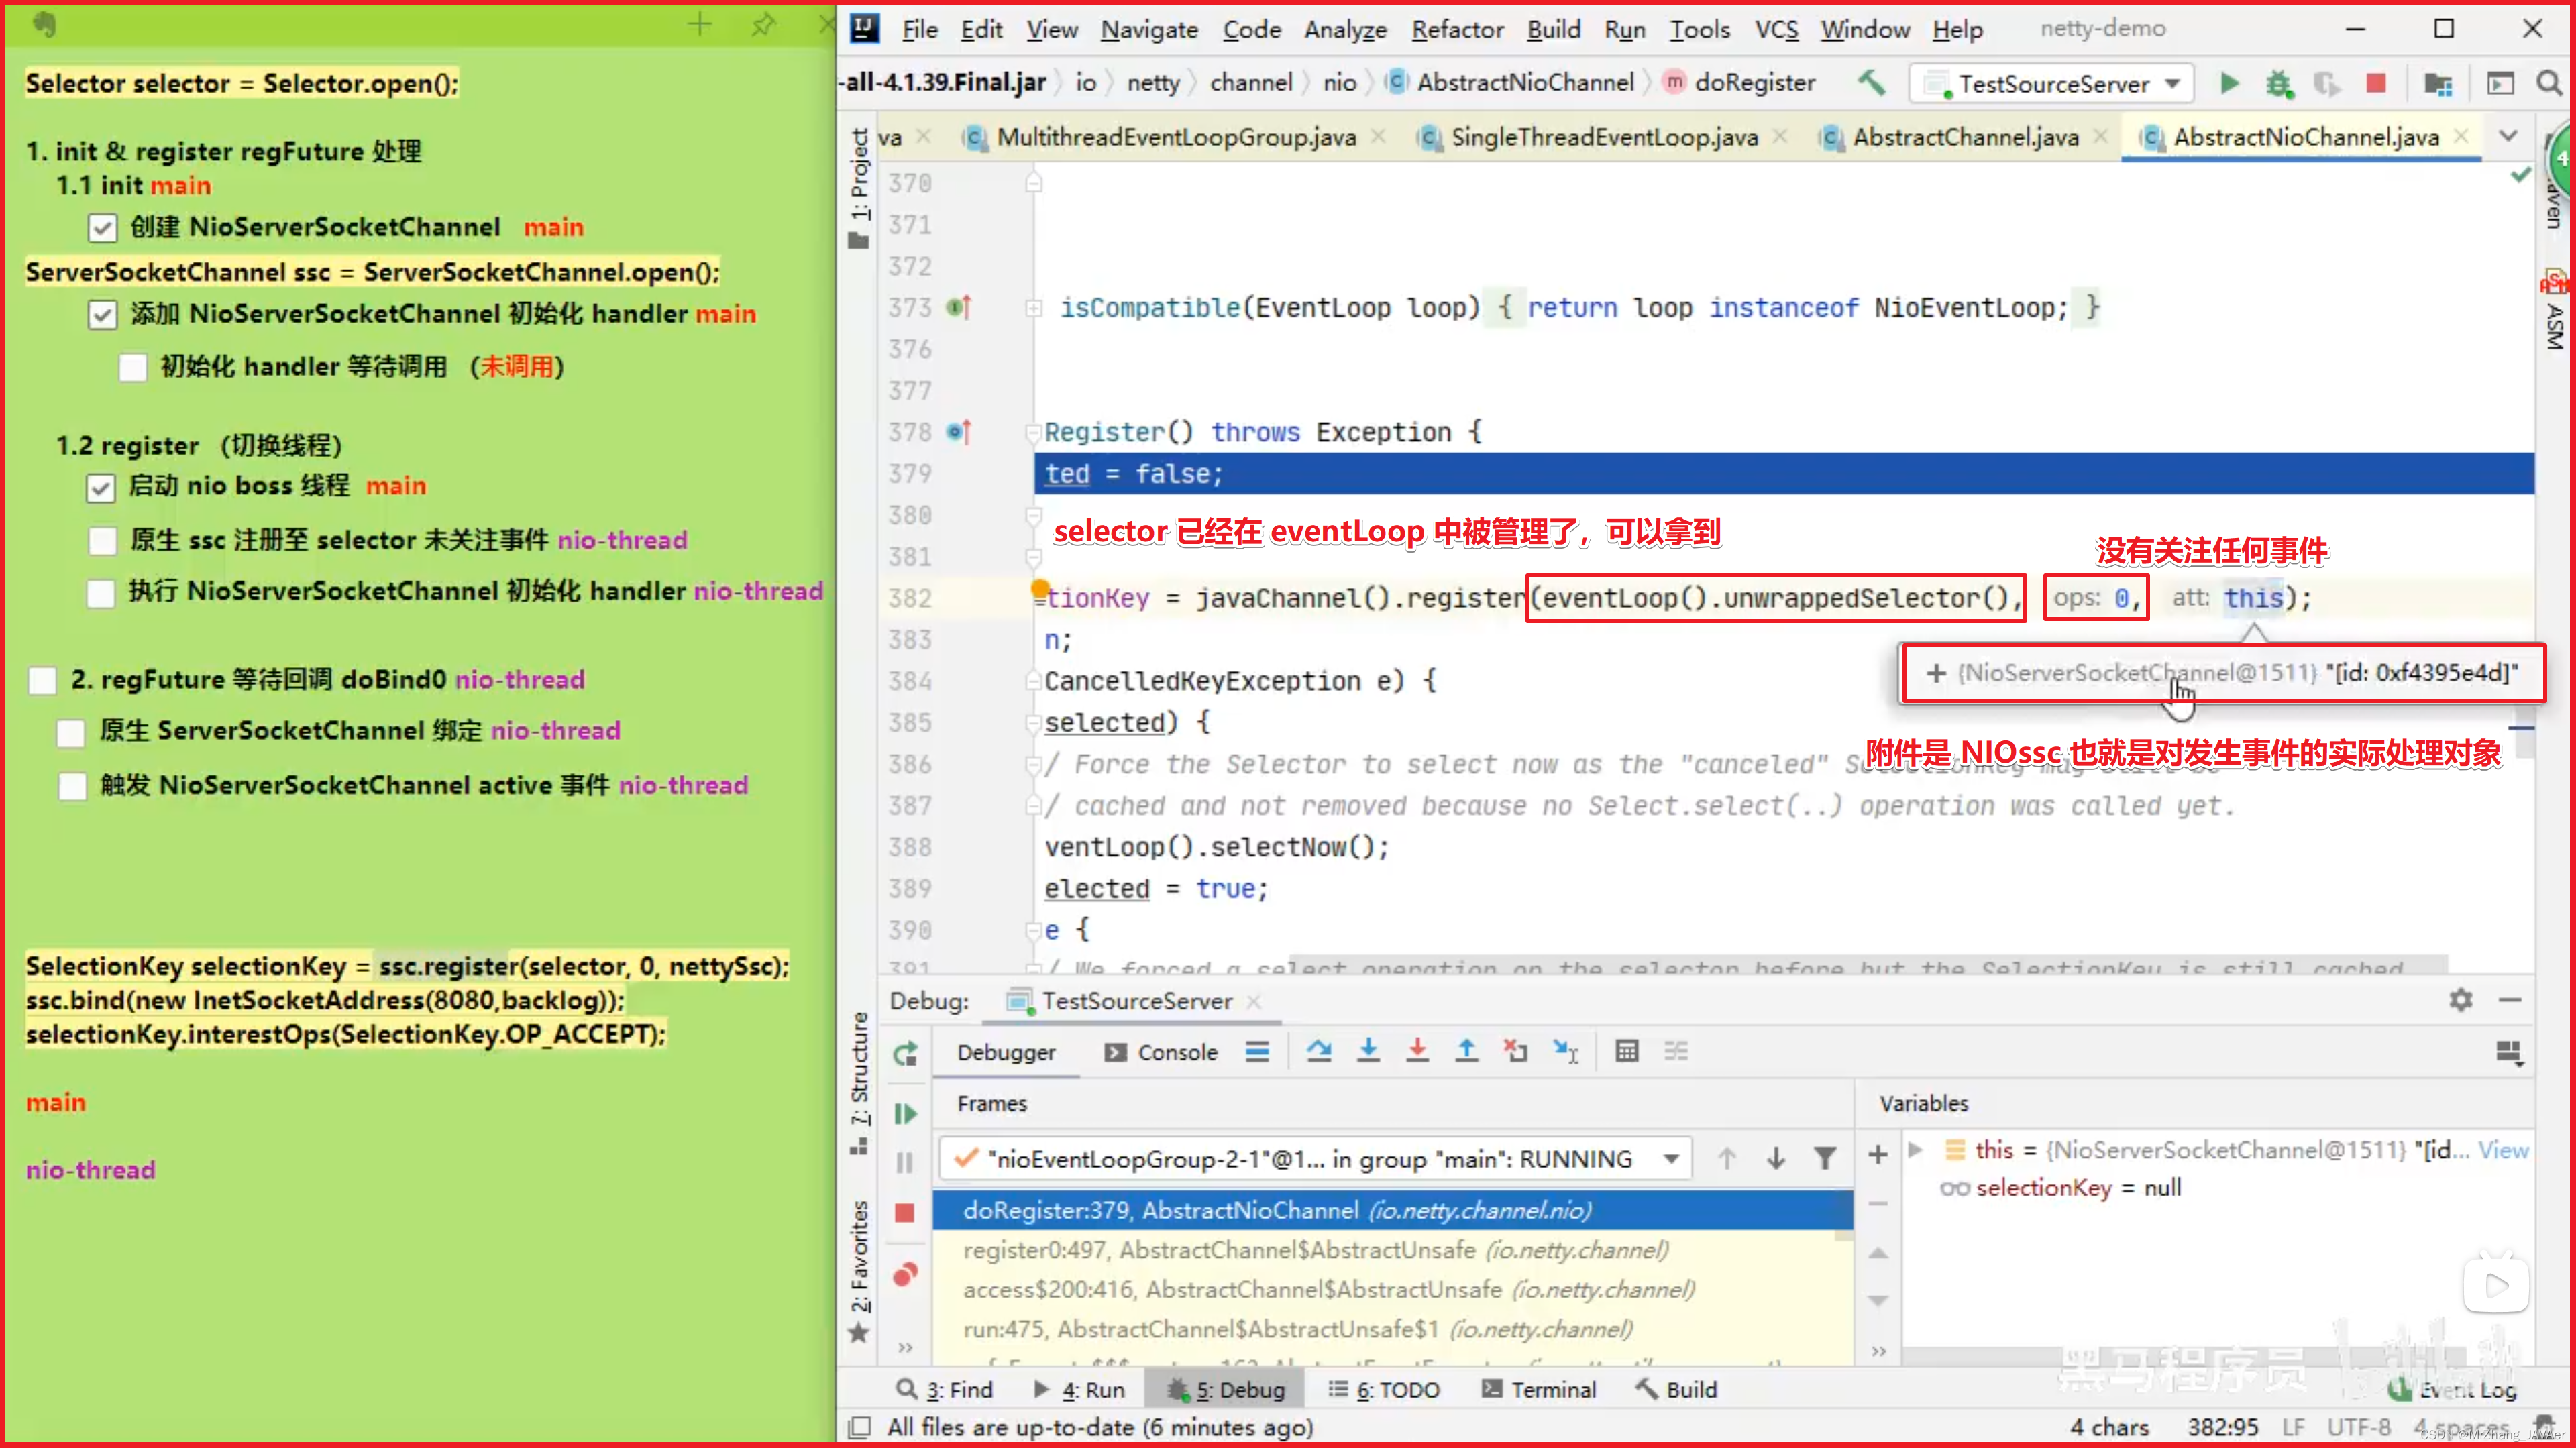Check the 原生 ssc 注册至 selector checkbox
2576x1448 pixels.
[102, 541]
